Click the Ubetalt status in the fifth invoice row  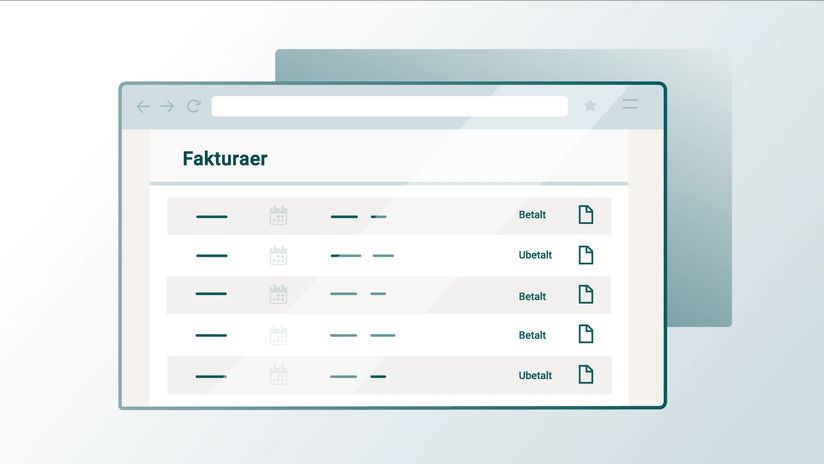535,376
